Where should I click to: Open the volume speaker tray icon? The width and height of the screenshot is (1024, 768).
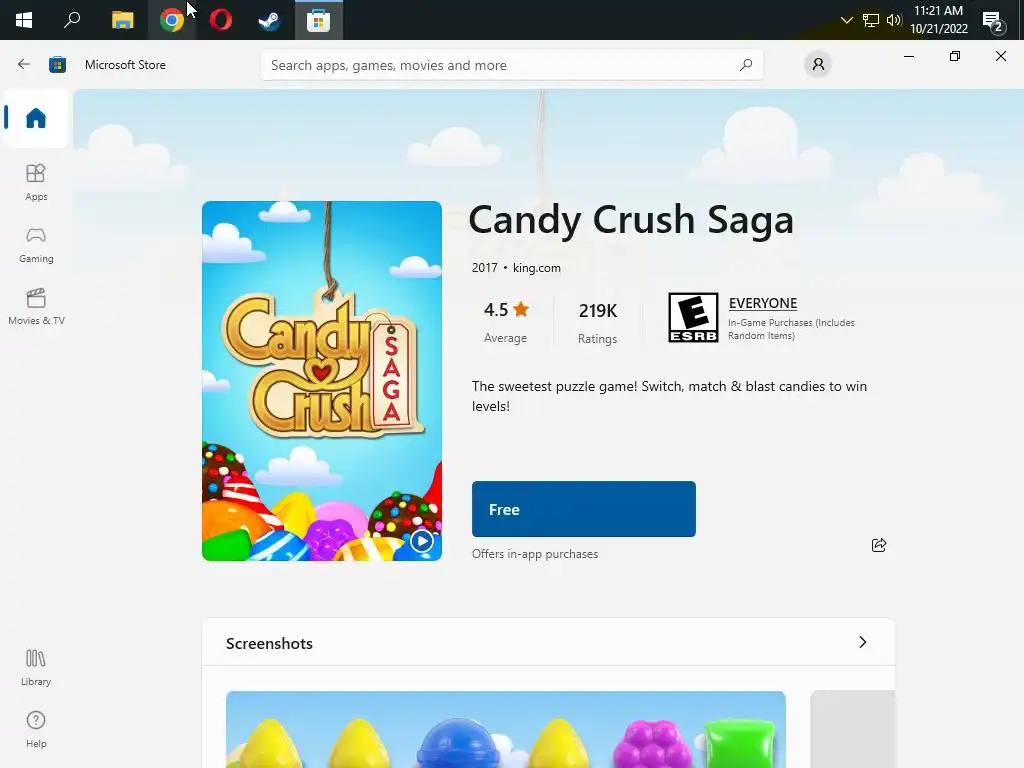(x=894, y=20)
